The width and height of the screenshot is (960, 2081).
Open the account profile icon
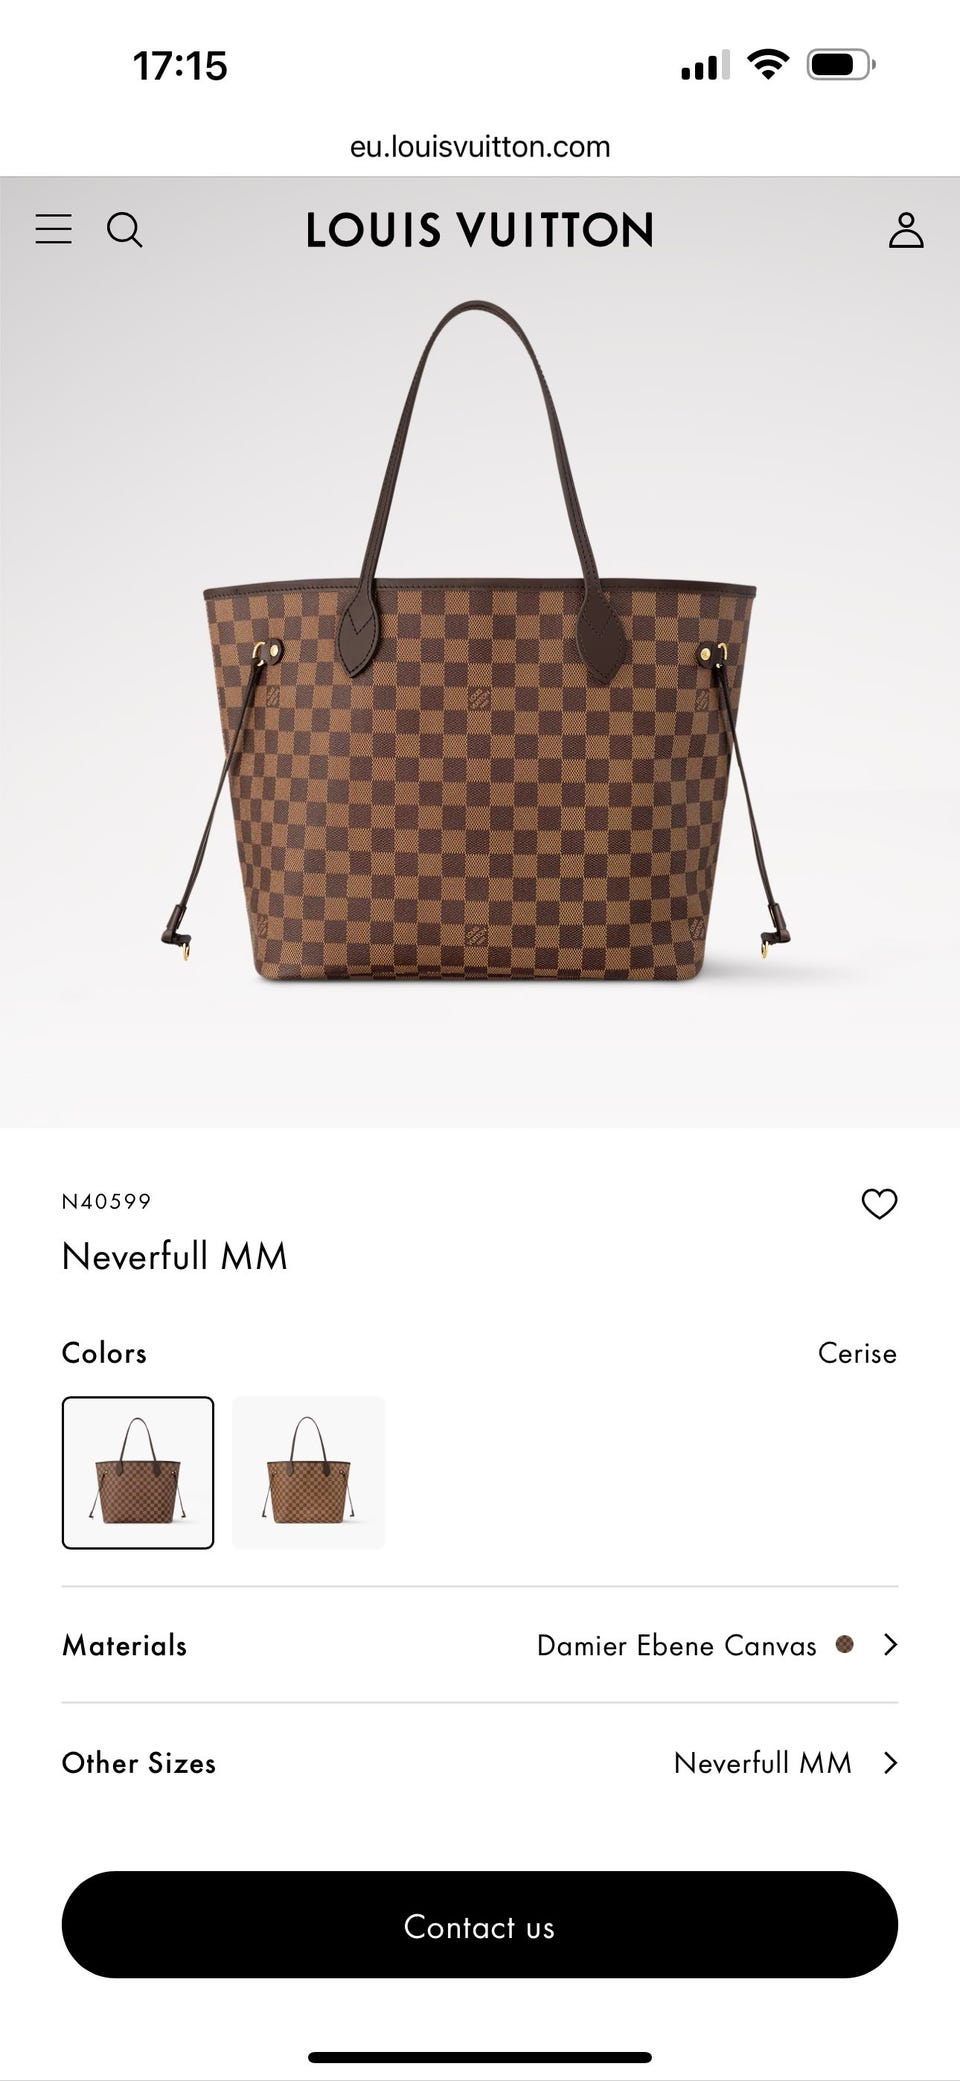click(906, 230)
